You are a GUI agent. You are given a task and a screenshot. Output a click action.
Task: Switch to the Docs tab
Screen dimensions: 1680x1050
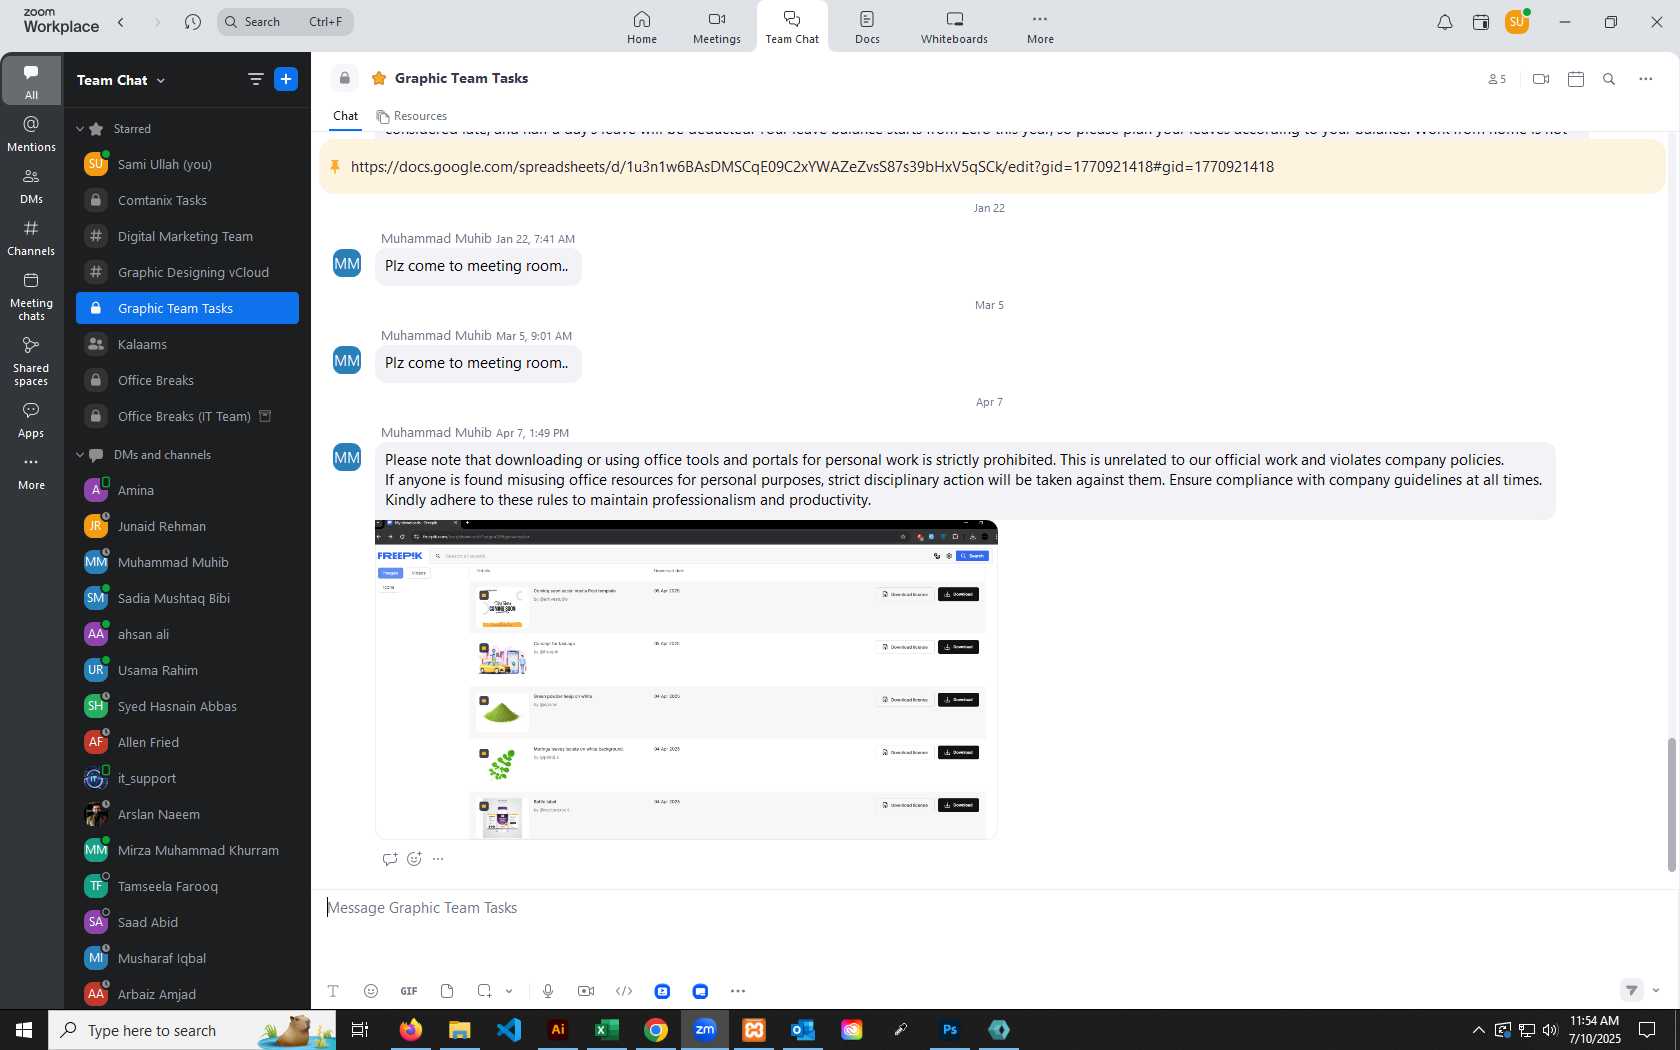coord(867,27)
